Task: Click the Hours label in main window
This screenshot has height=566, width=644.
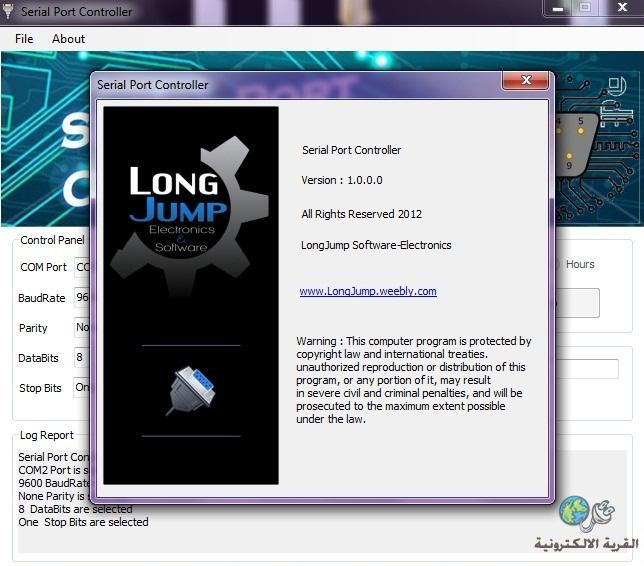Action: pos(580,264)
